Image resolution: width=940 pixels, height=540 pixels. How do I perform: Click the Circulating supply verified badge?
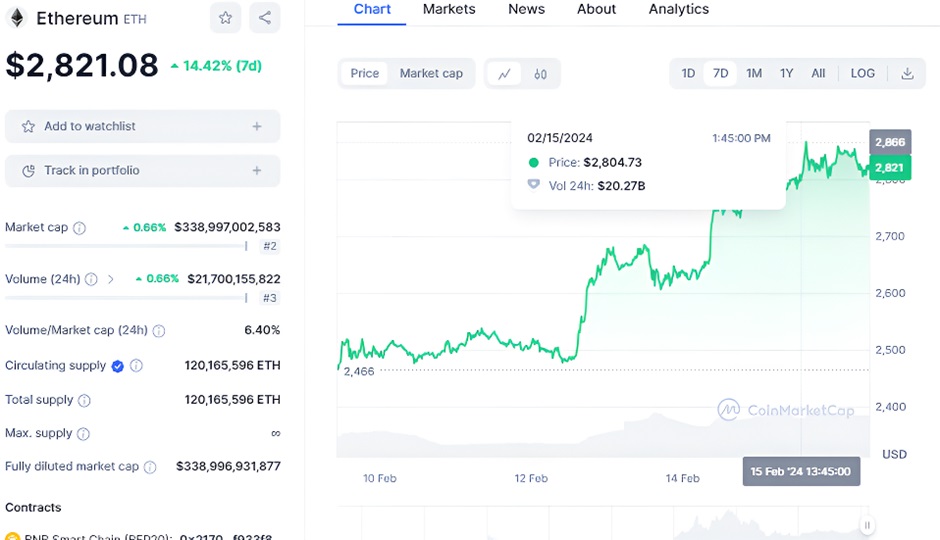tap(118, 366)
